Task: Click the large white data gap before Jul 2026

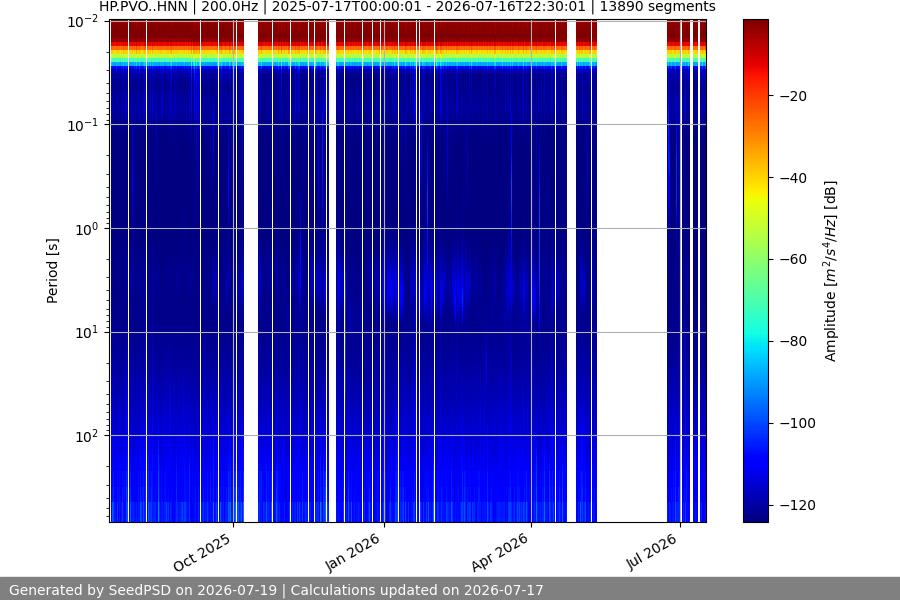Action: tap(632, 271)
